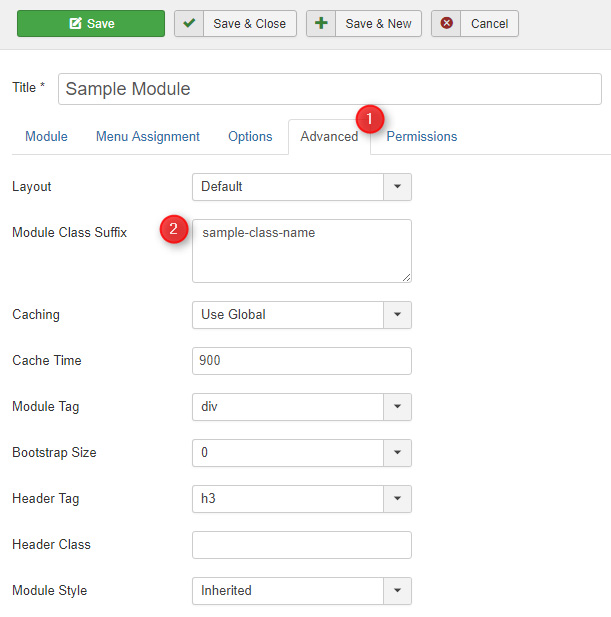Image resolution: width=611 pixels, height=617 pixels.
Task: Click the green Save button
Action: pyautogui.click(x=90, y=24)
